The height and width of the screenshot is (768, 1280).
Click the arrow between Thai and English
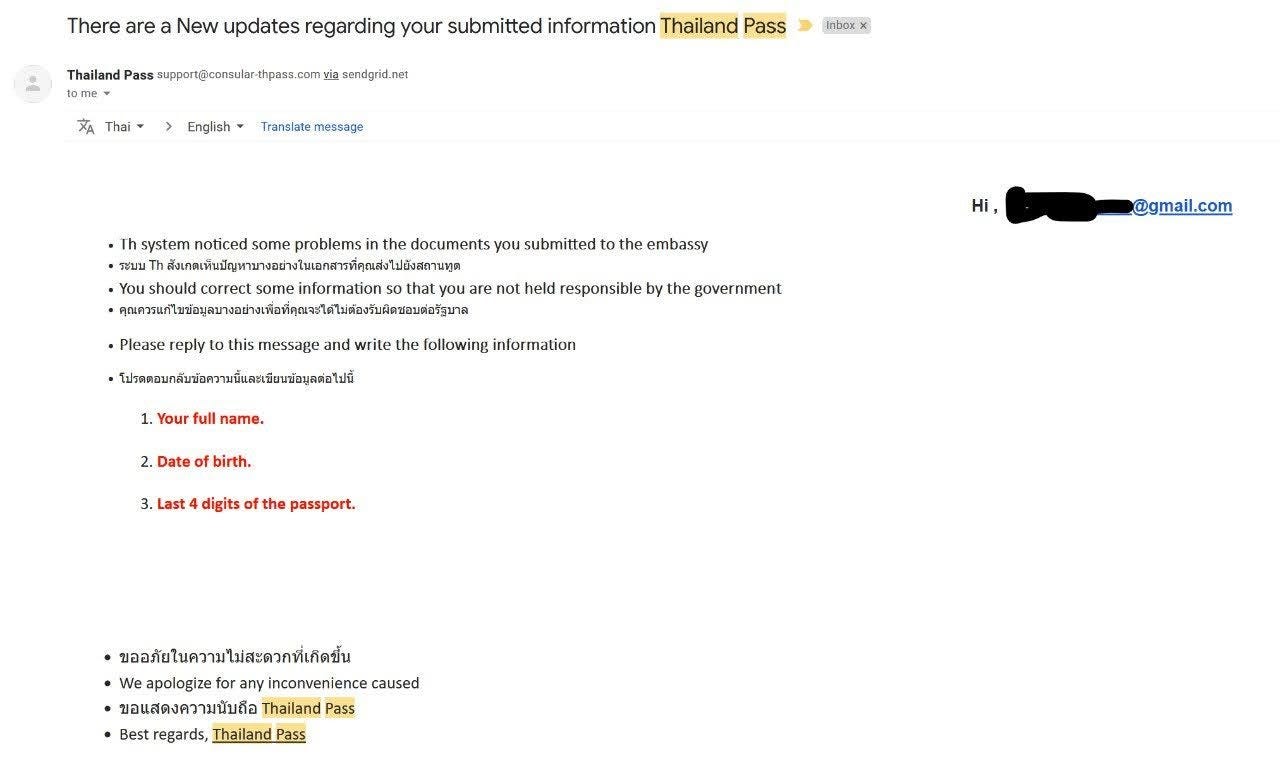pos(168,127)
